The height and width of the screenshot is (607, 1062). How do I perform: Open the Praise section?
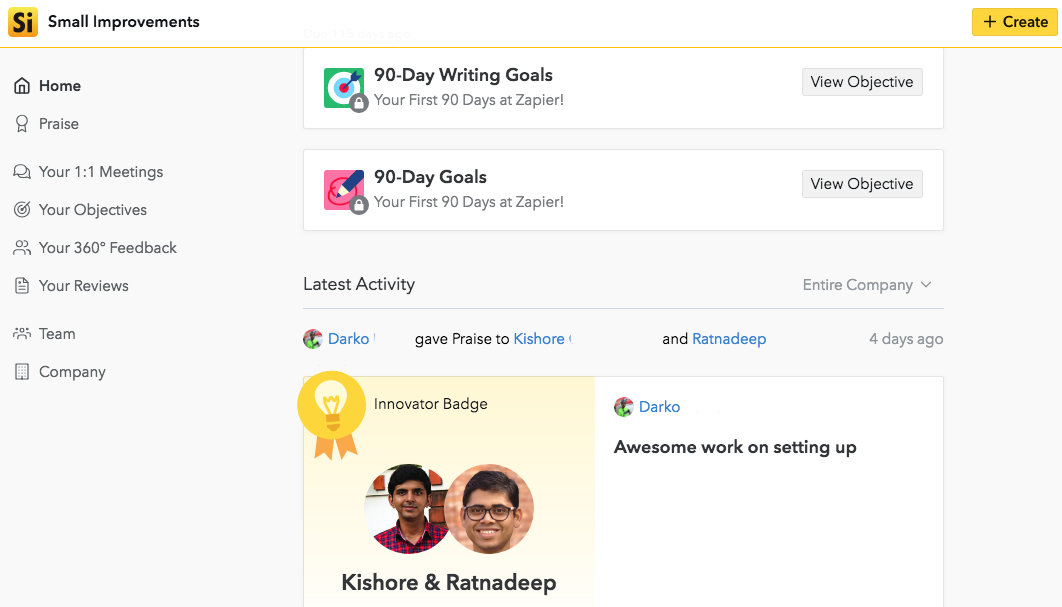[x=59, y=123]
